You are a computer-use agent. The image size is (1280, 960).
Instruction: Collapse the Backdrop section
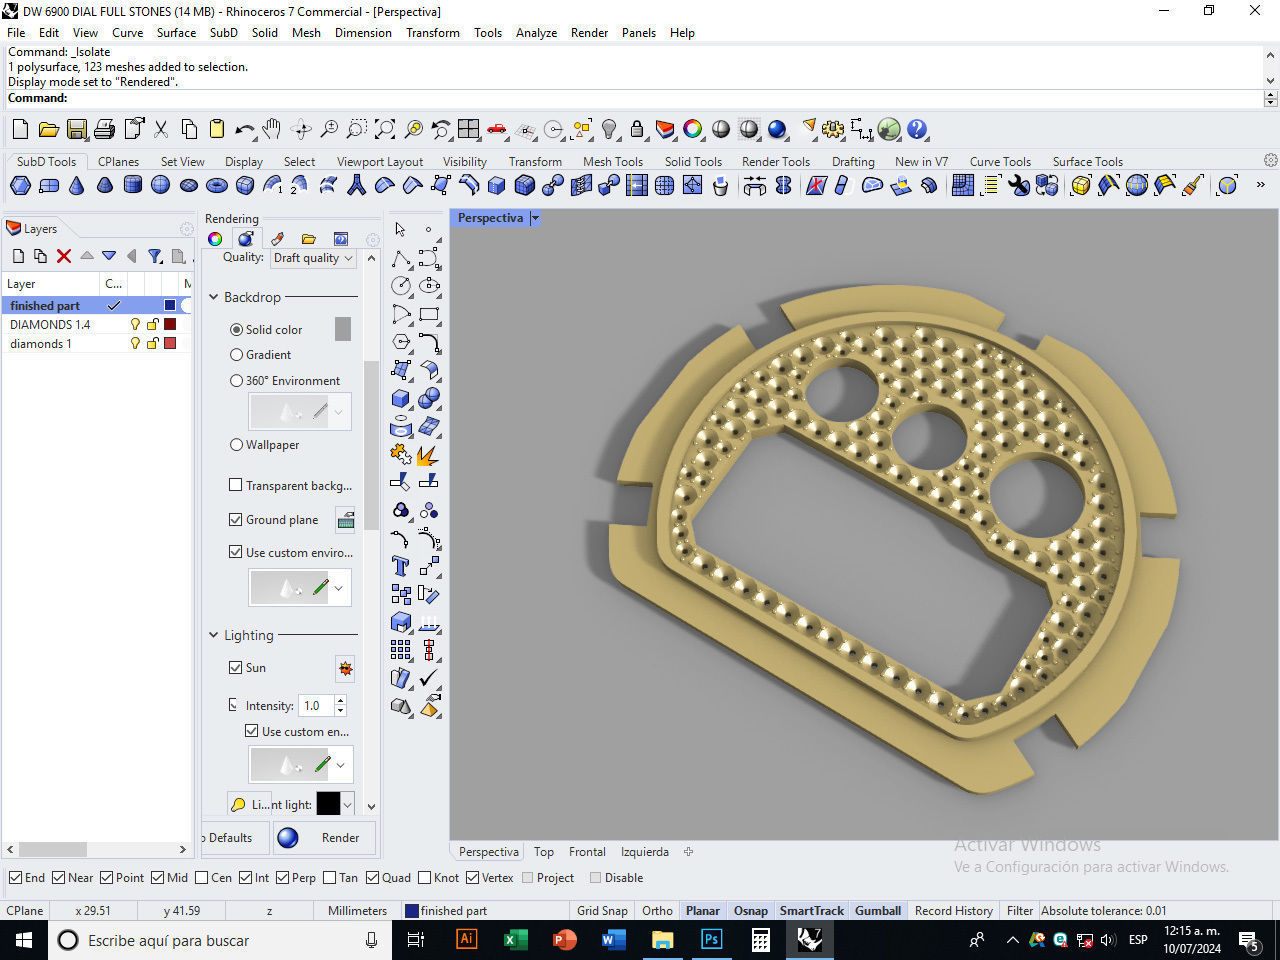214,297
